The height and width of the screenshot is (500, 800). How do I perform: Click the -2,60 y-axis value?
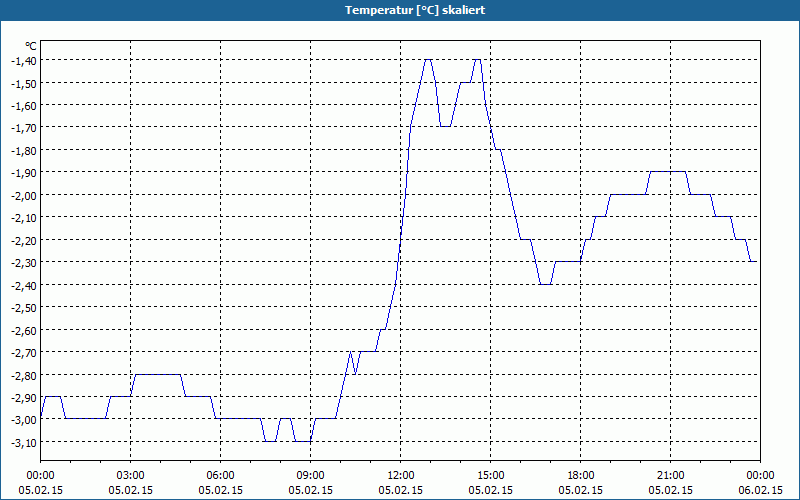click(x=24, y=330)
